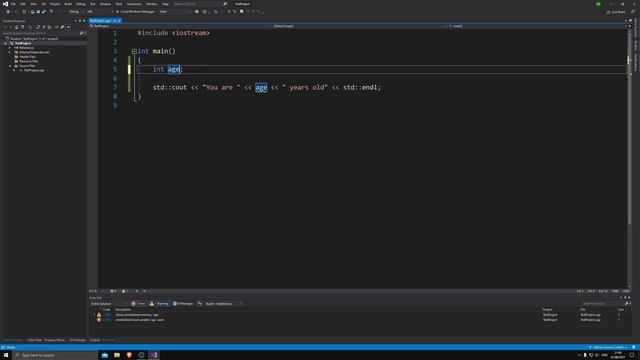Collapse the Source Files folder
640x360 pixels.
tap(10, 66)
